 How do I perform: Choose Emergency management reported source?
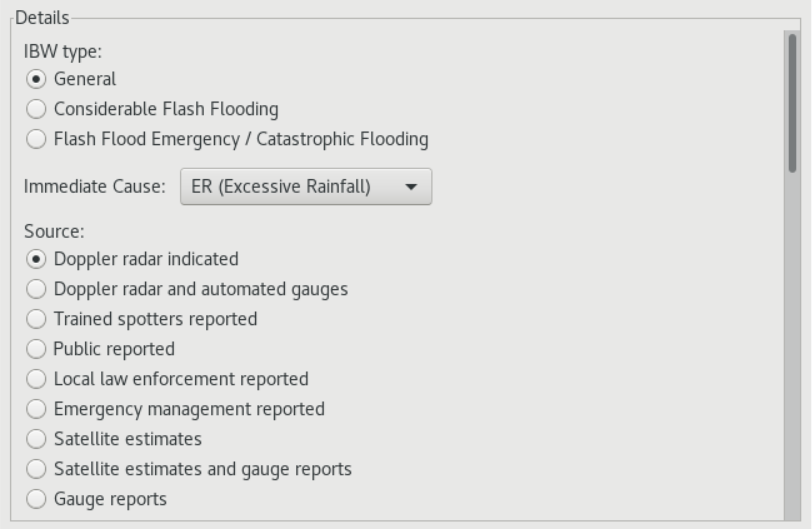pos(37,409)
